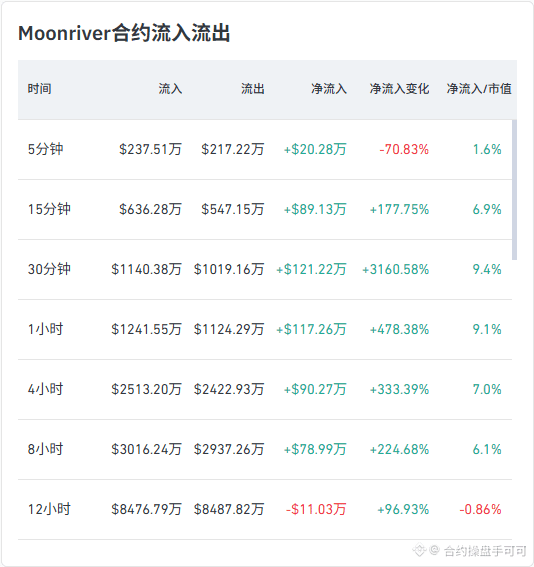The height and width of the screenshot is (567, 534).
Task: Click the change value +177.75%
Action: pos(400,209)
